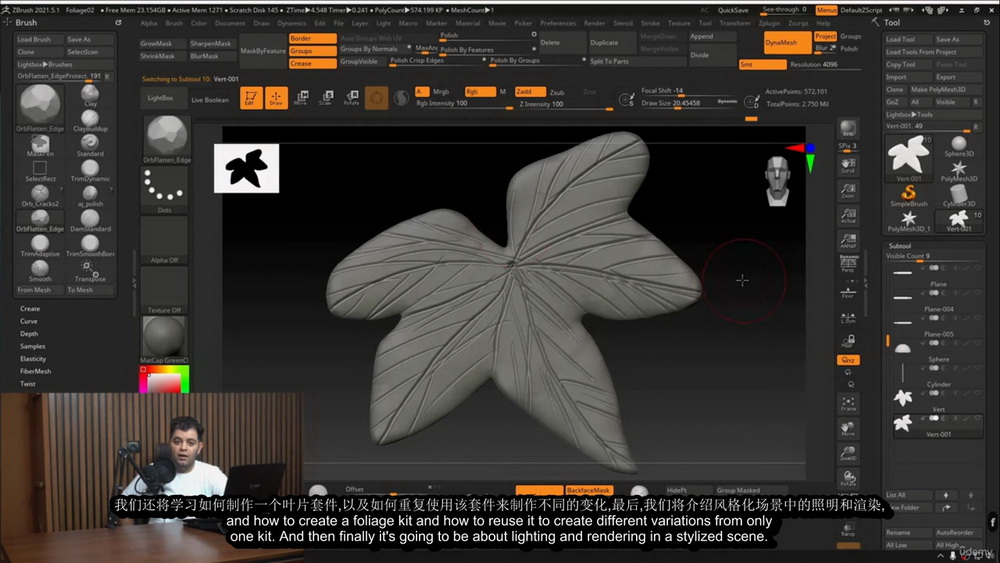
Task: Click the Scroll canvas icon
Action: pos(848,165)
